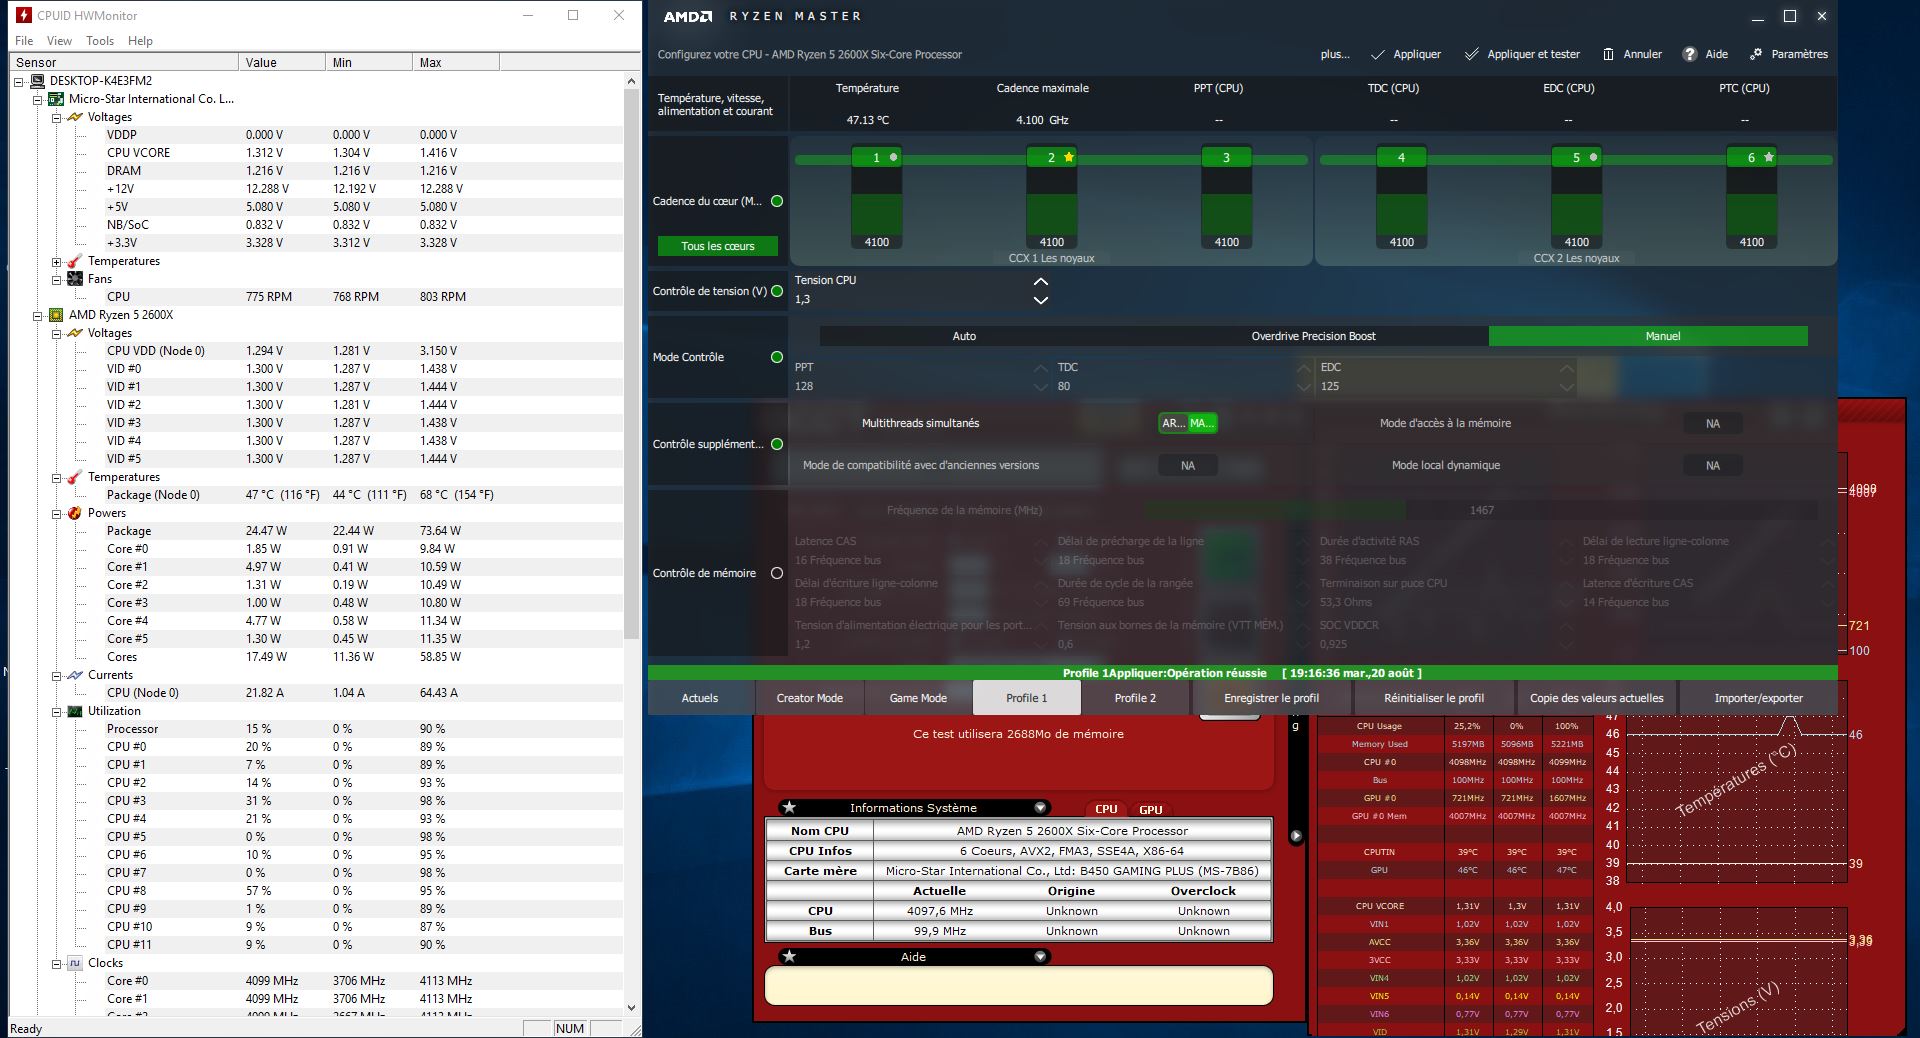Click the Importer/exporter button
The height and width of the screenshot is (1038, 1920).
(x=1758, y=698)
